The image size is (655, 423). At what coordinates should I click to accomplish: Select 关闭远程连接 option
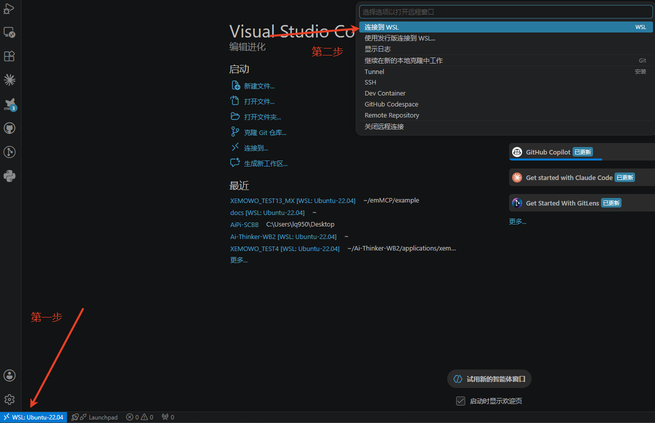coord(505,127)
